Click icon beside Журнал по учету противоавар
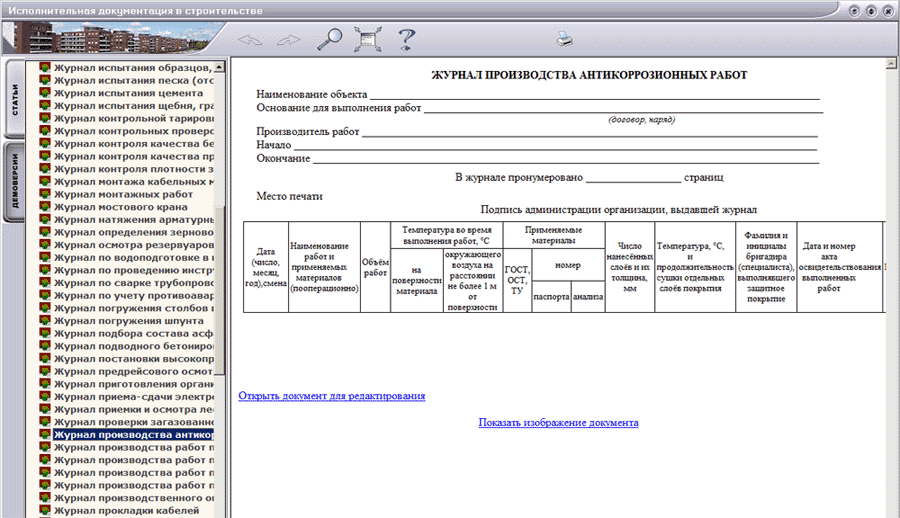Viewport: 900px width, 518px height. click(x=45, y=295)
